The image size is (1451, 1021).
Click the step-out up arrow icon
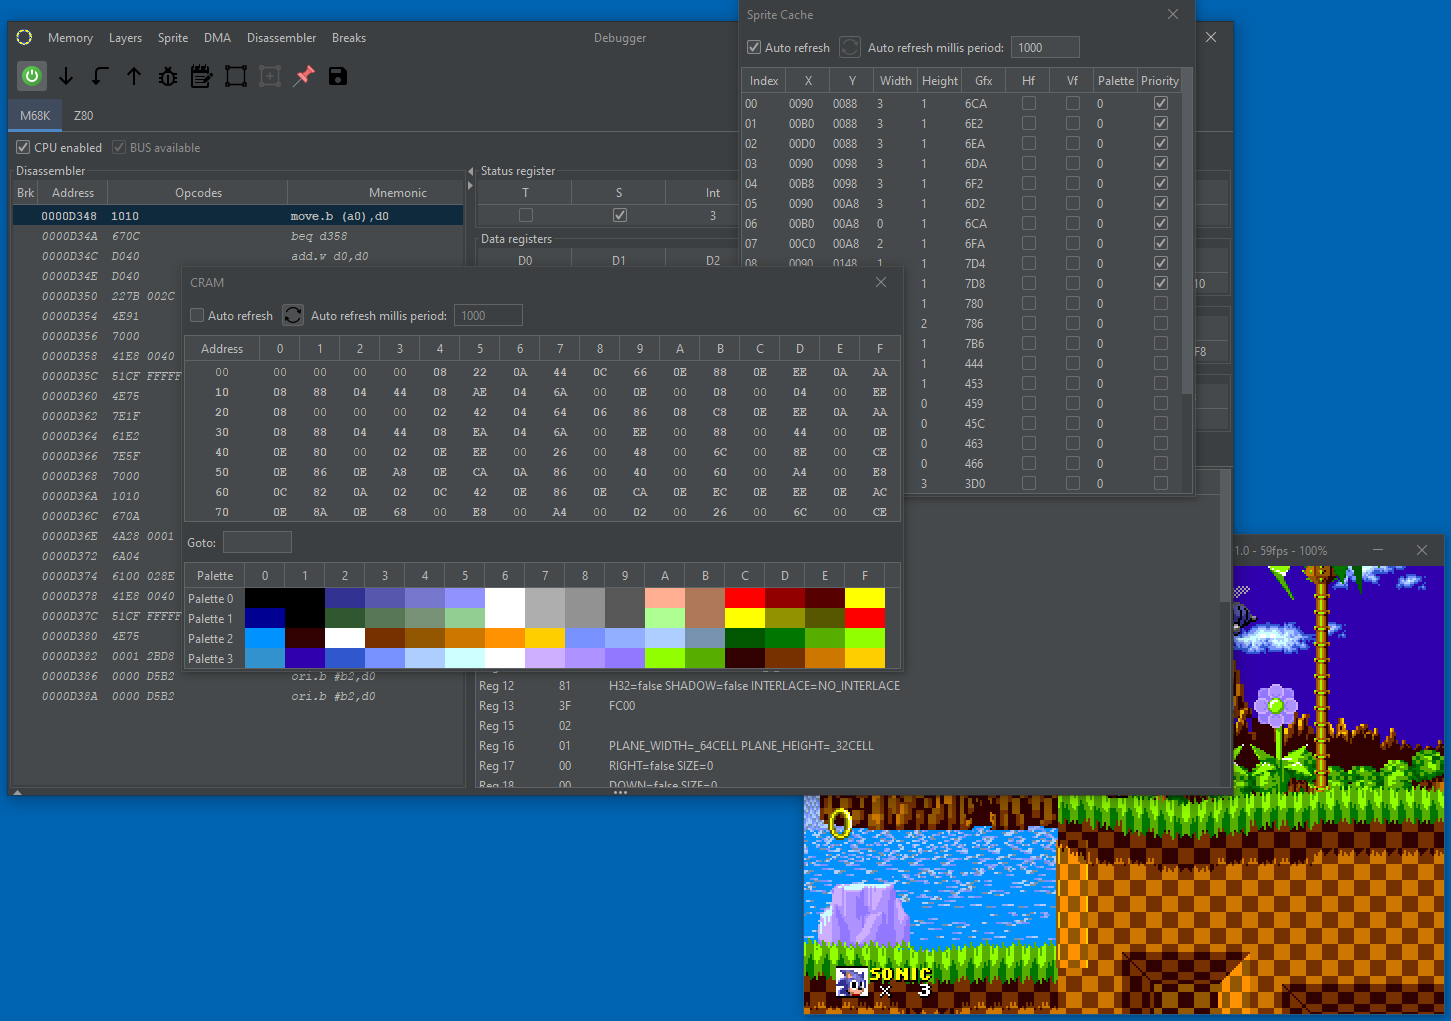click(134, 76)
